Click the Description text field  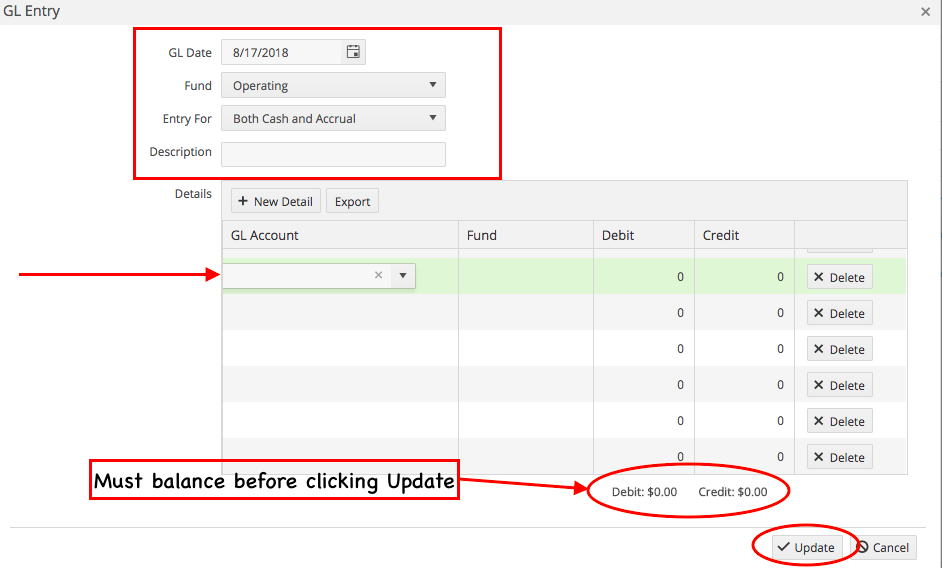point(333,154)
